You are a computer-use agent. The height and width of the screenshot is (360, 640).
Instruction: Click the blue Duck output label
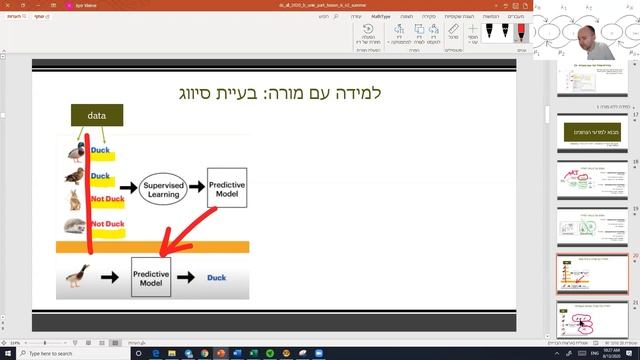click(x=216, y=278)
